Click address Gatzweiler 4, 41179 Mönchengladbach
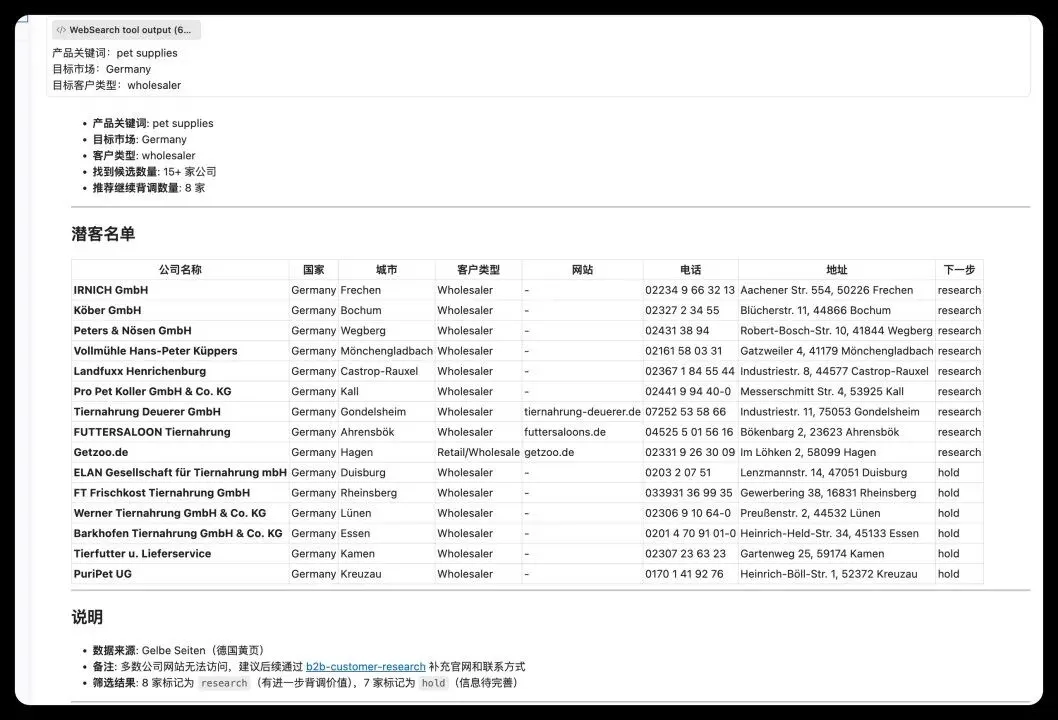The width and height of the screenshot is (1058, 720). tap(837, 351)
